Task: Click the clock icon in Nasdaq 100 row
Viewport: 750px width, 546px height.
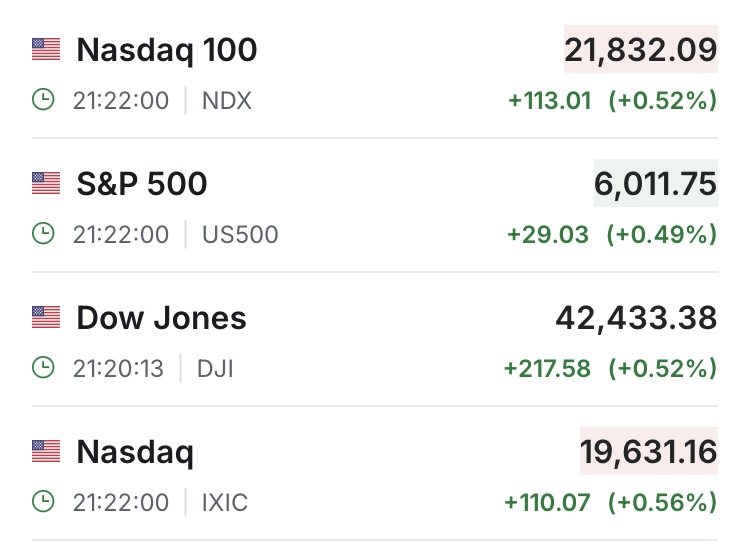Action: 43,100
